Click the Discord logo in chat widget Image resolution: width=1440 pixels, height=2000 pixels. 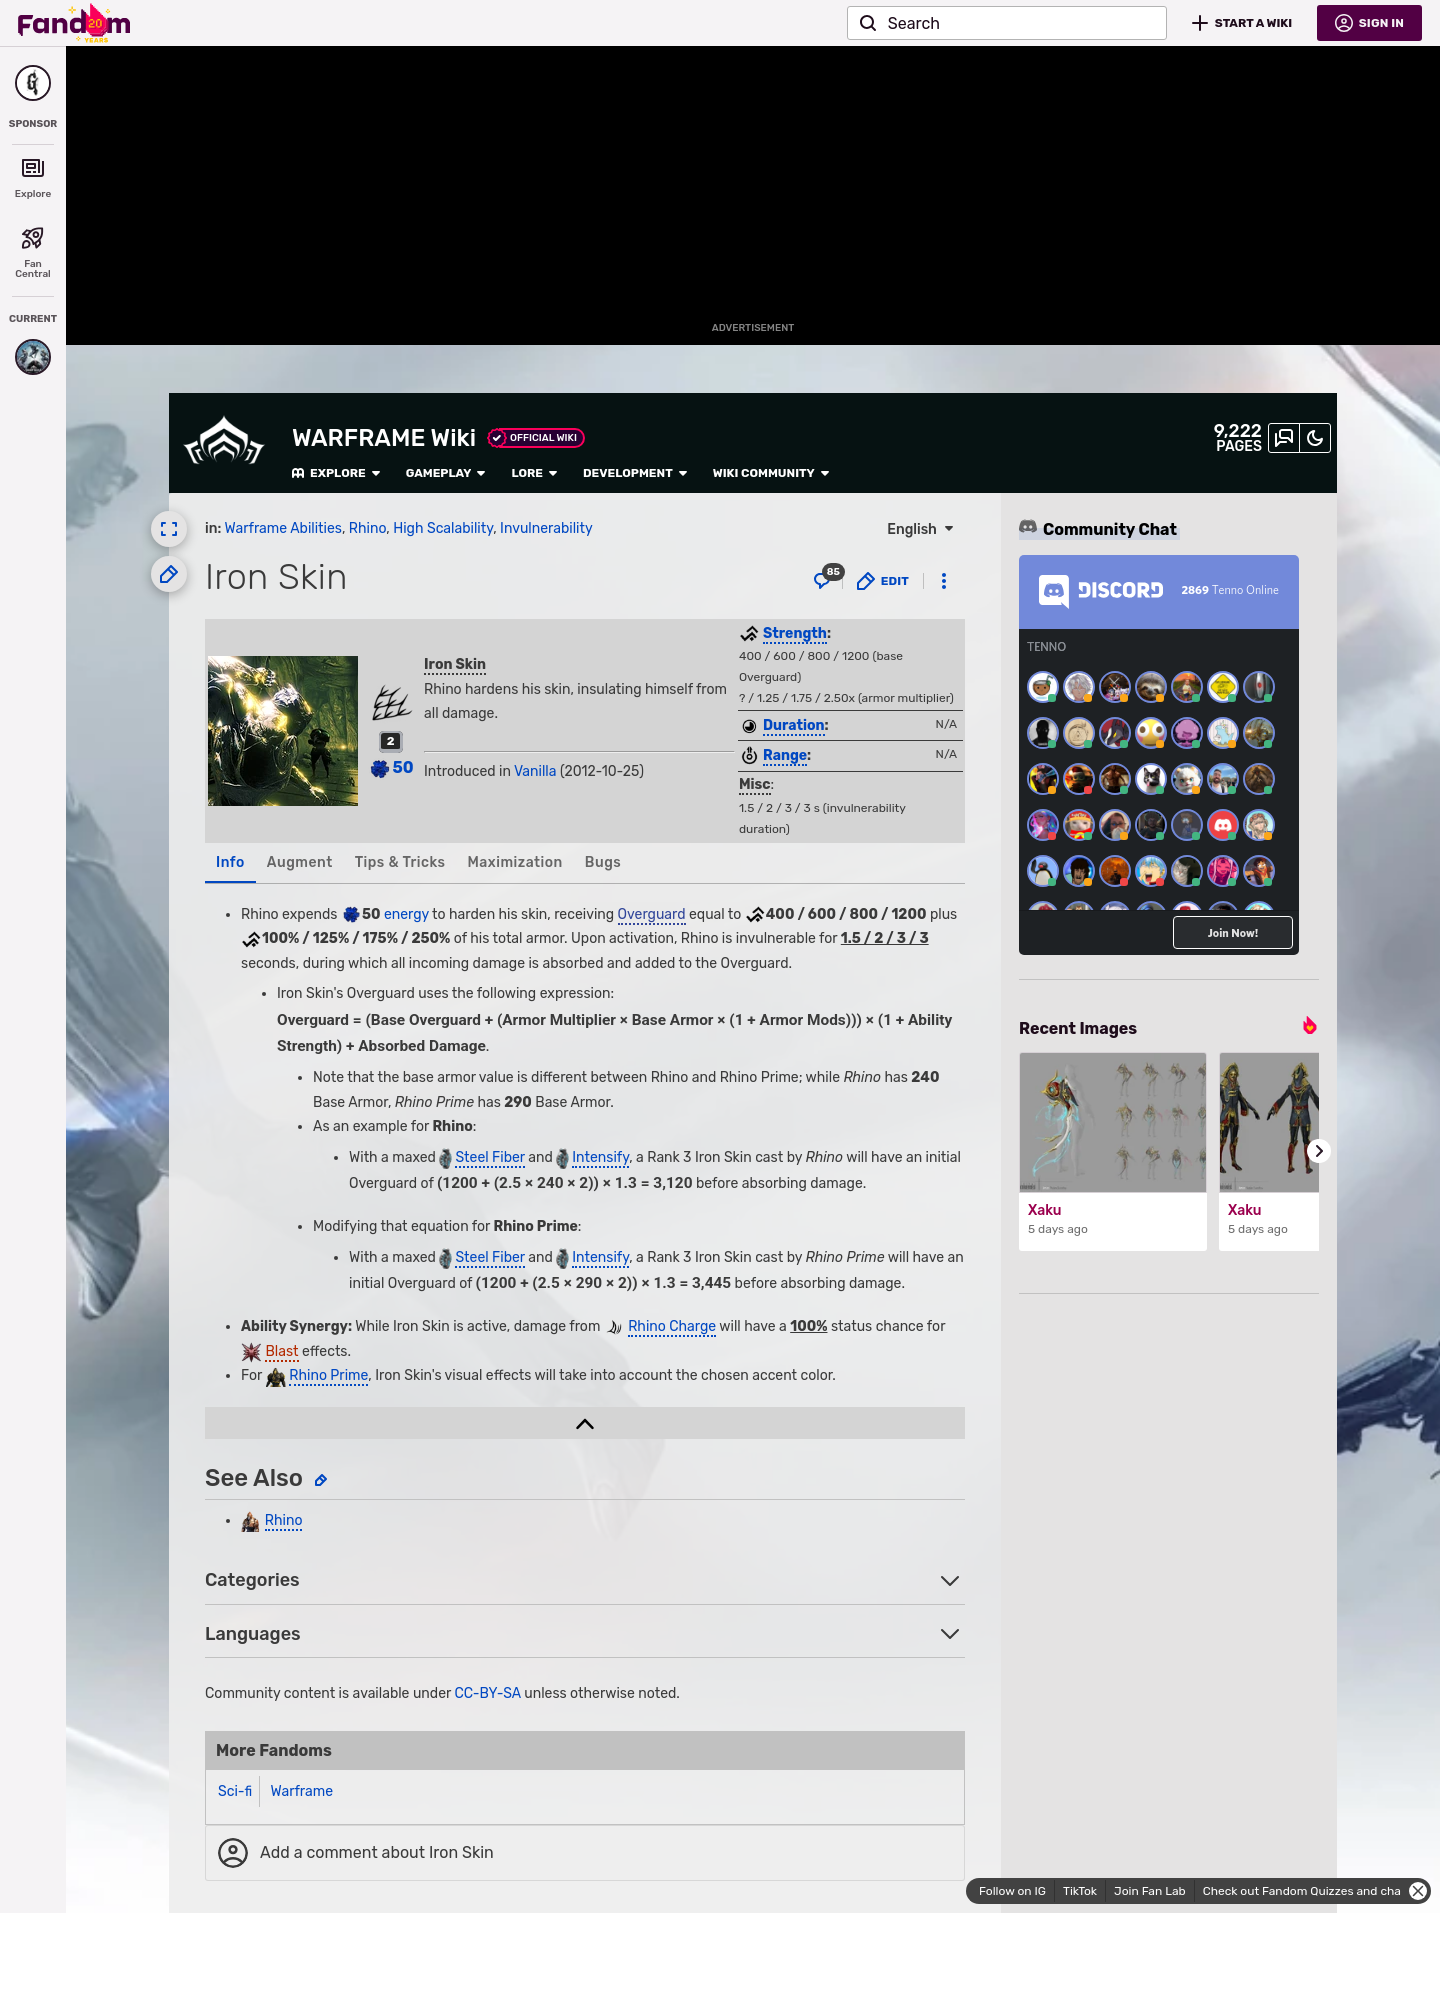tap(1101, 591)
